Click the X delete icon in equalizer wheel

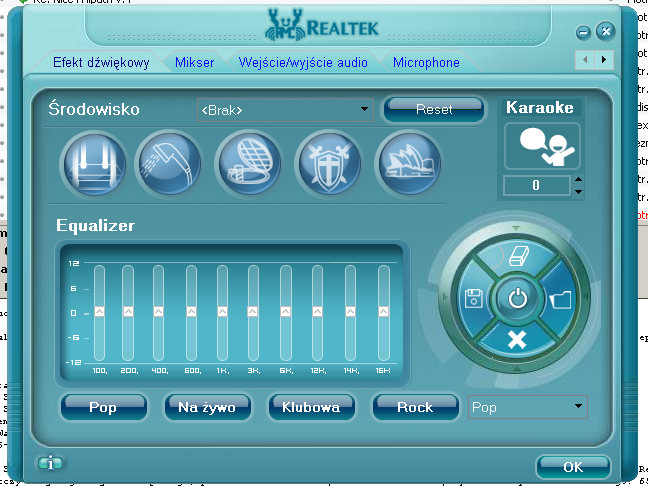pyautogui.click(x=516, y=340)
